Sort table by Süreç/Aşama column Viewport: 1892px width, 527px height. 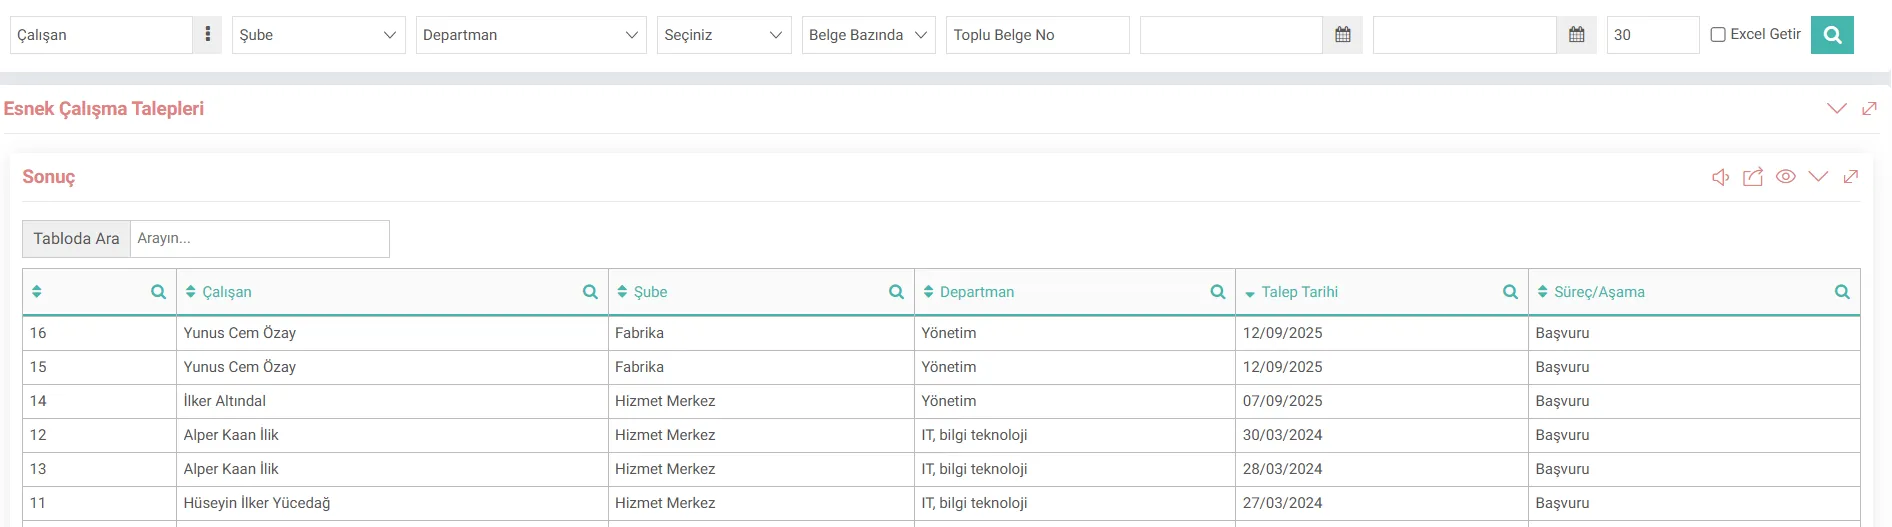click(1598, 292)
